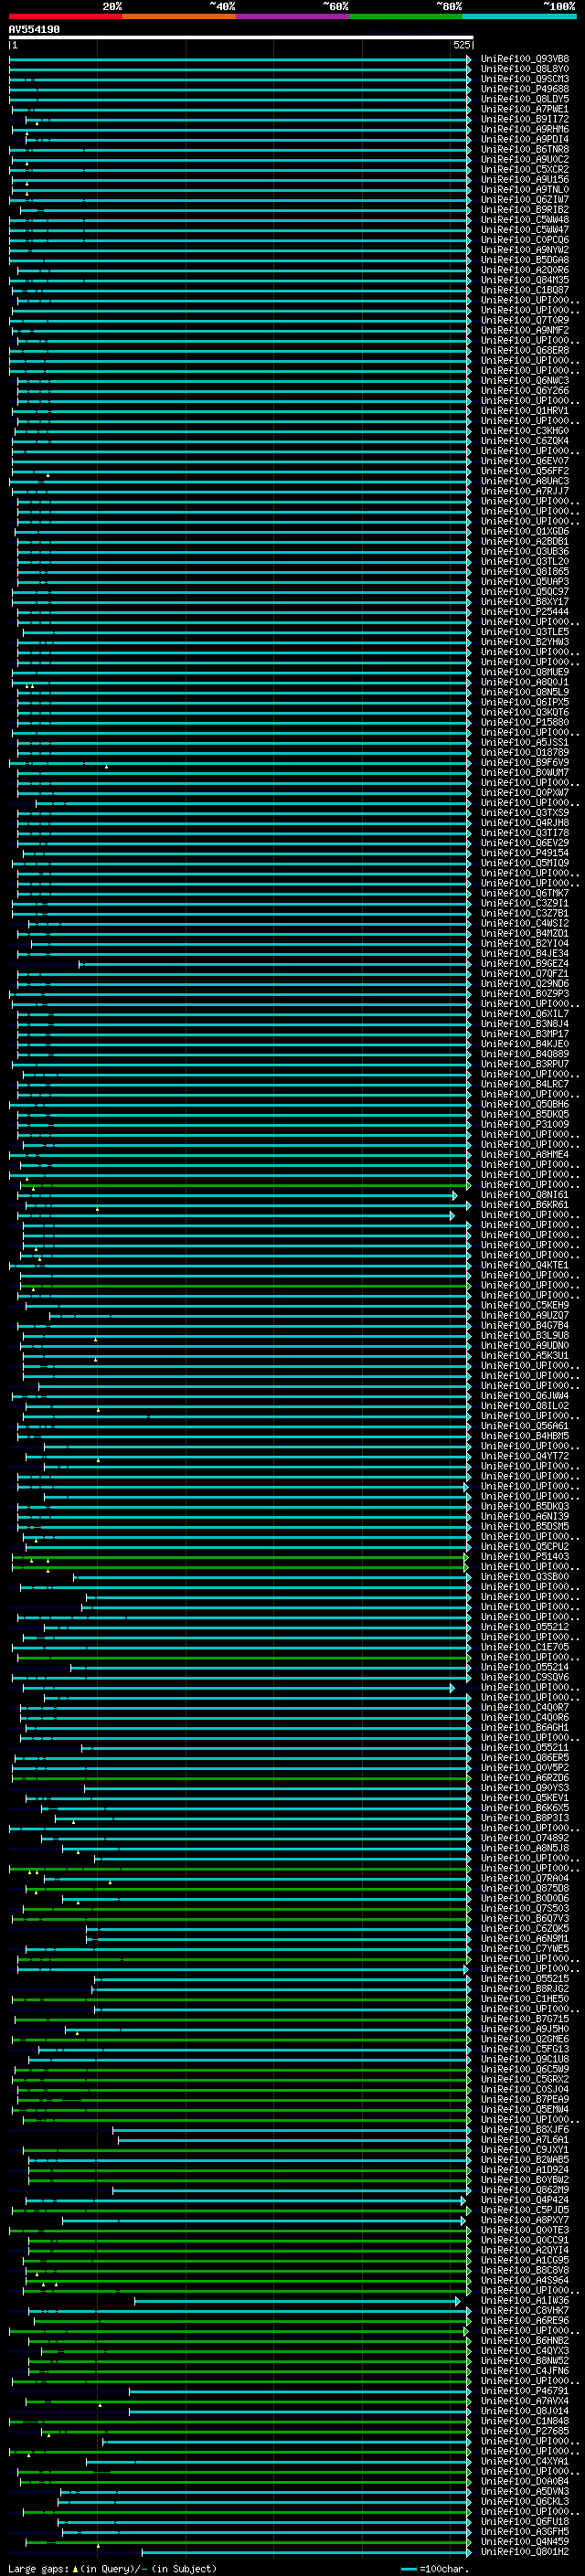Screen dimensions: 585x2576
Task: Select label UniRef100_C1BQ87
Action: (x=525, y=290)
